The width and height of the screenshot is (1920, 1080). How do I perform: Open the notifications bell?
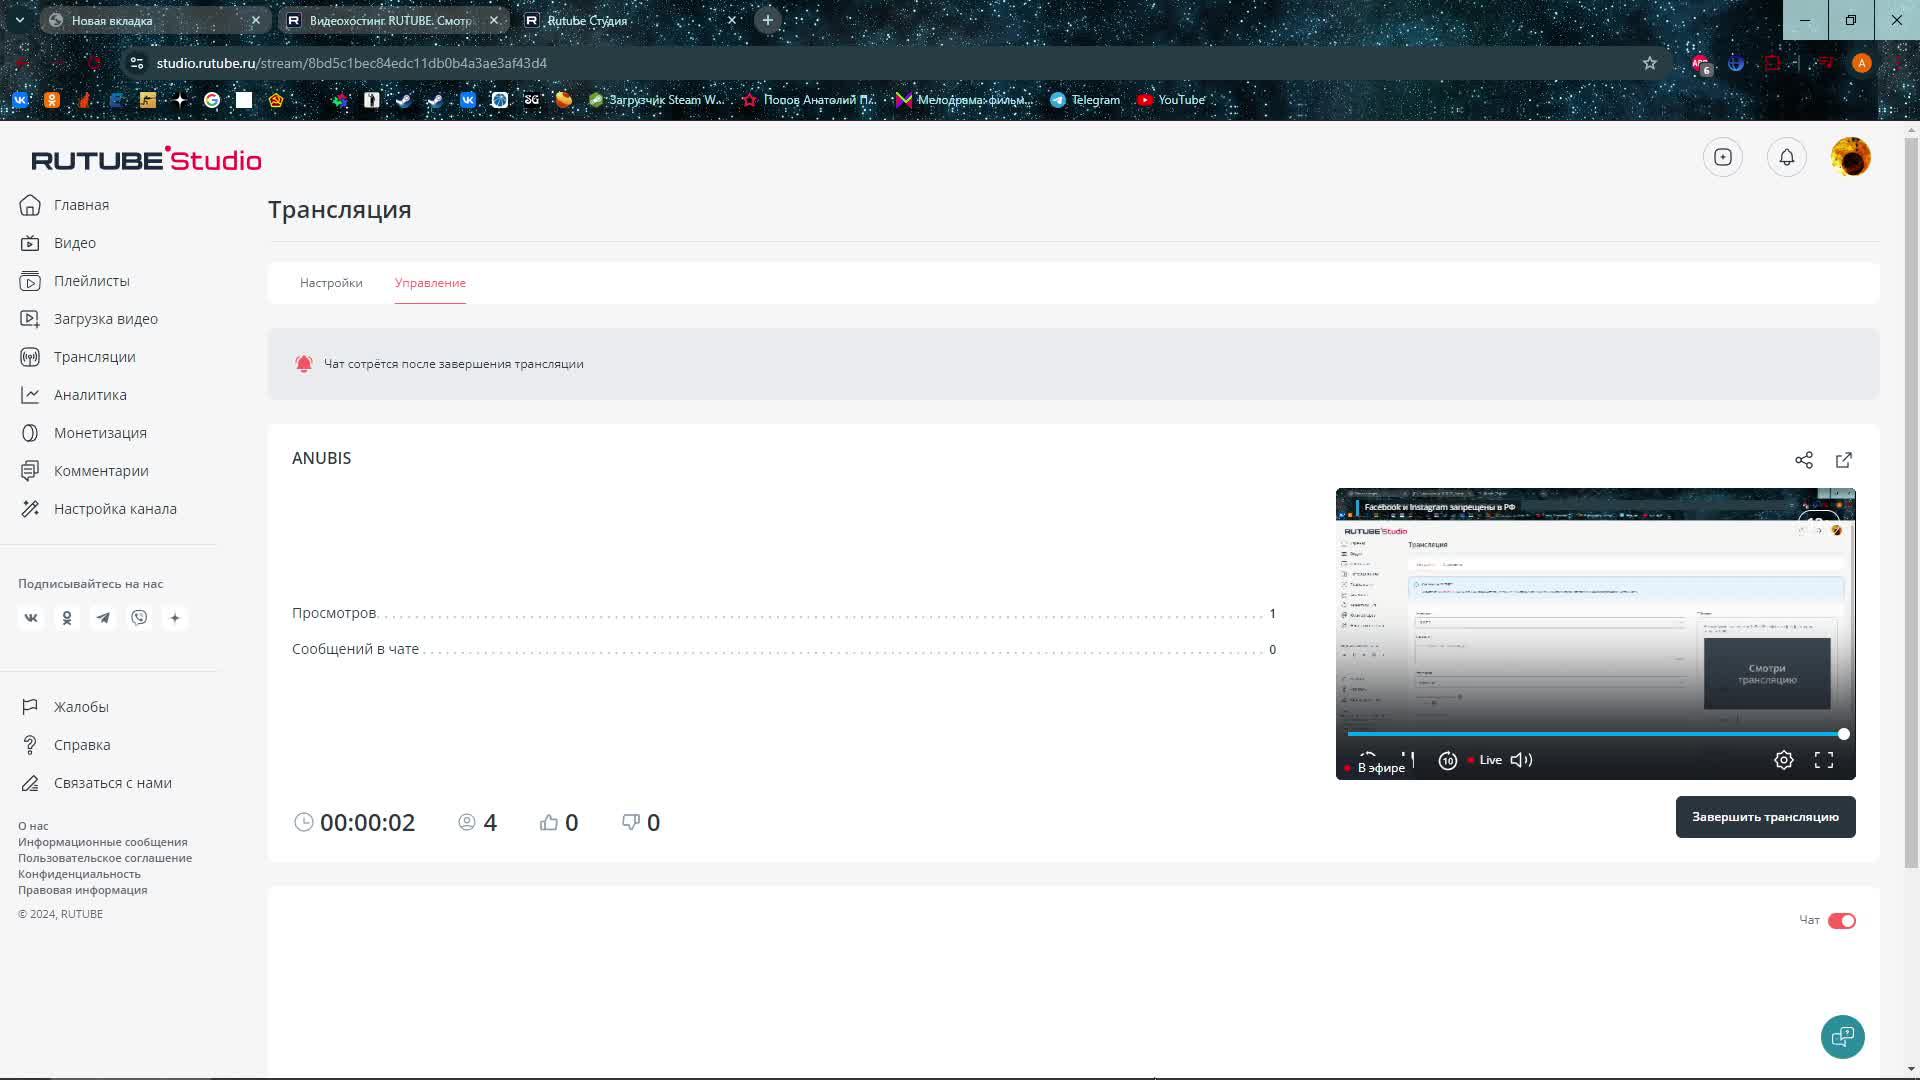(x=1786, y=157)
